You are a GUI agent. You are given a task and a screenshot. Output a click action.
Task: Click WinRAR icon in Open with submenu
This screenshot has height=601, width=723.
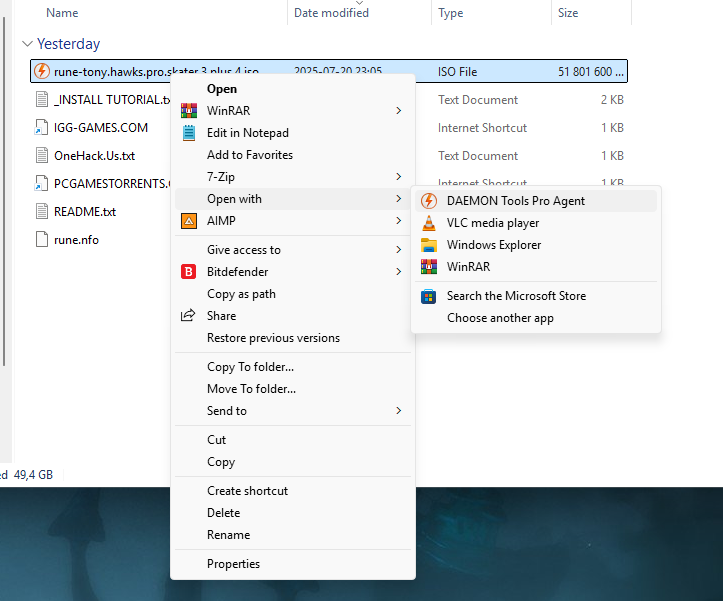click(x=429, y=267)
